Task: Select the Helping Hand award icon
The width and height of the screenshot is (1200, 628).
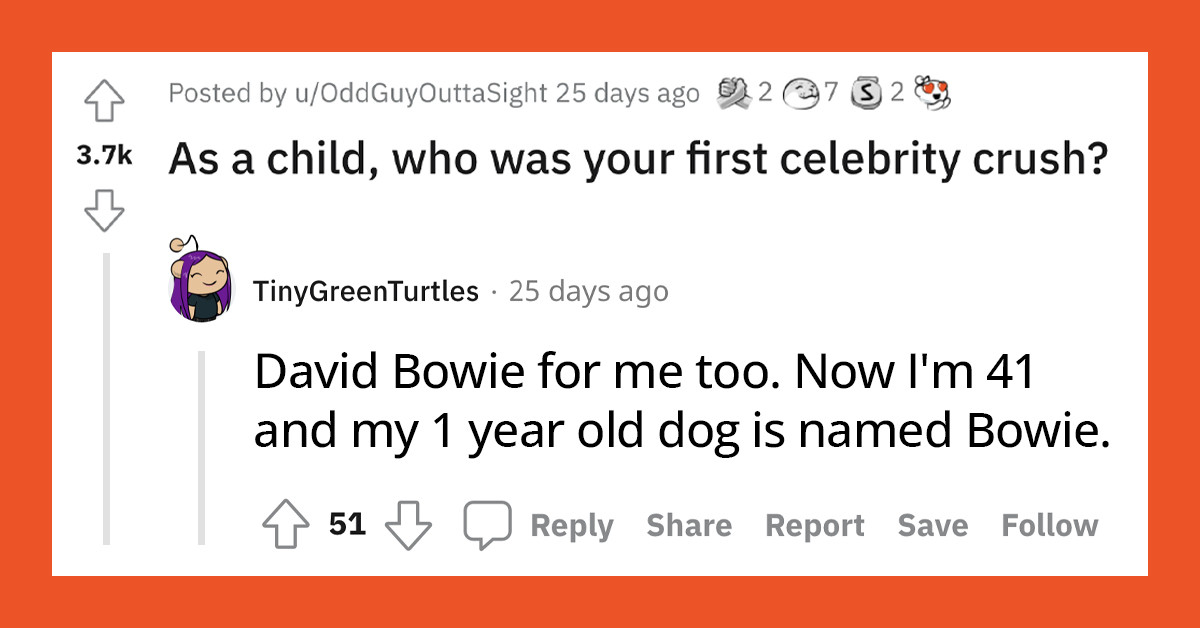Action: [x=733, y=91]
